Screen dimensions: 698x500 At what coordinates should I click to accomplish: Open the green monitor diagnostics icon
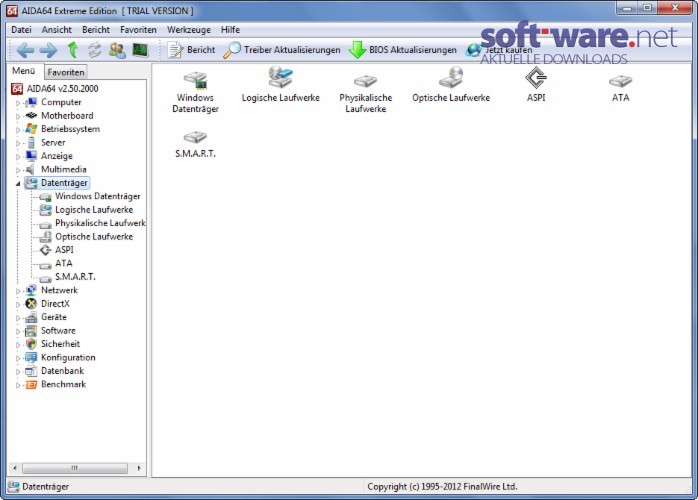140,50
